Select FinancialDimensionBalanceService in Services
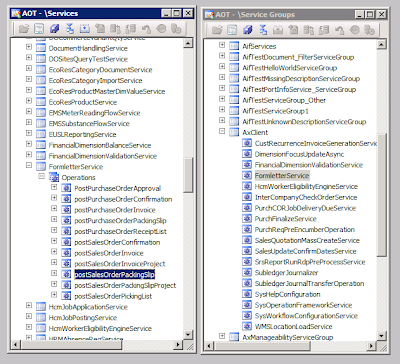Viewport: 400px width, 364px height. pyautogui.click(x=100, y=145)
